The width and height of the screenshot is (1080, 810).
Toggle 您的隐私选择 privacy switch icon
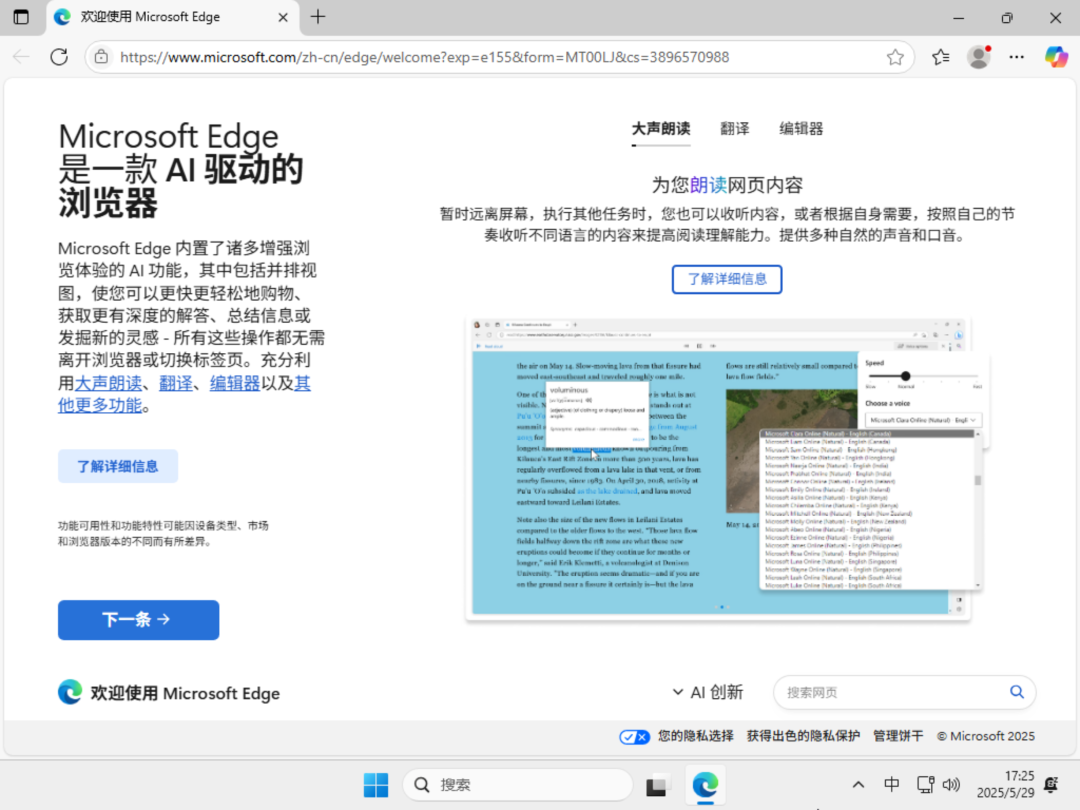[x=634, y=737]
